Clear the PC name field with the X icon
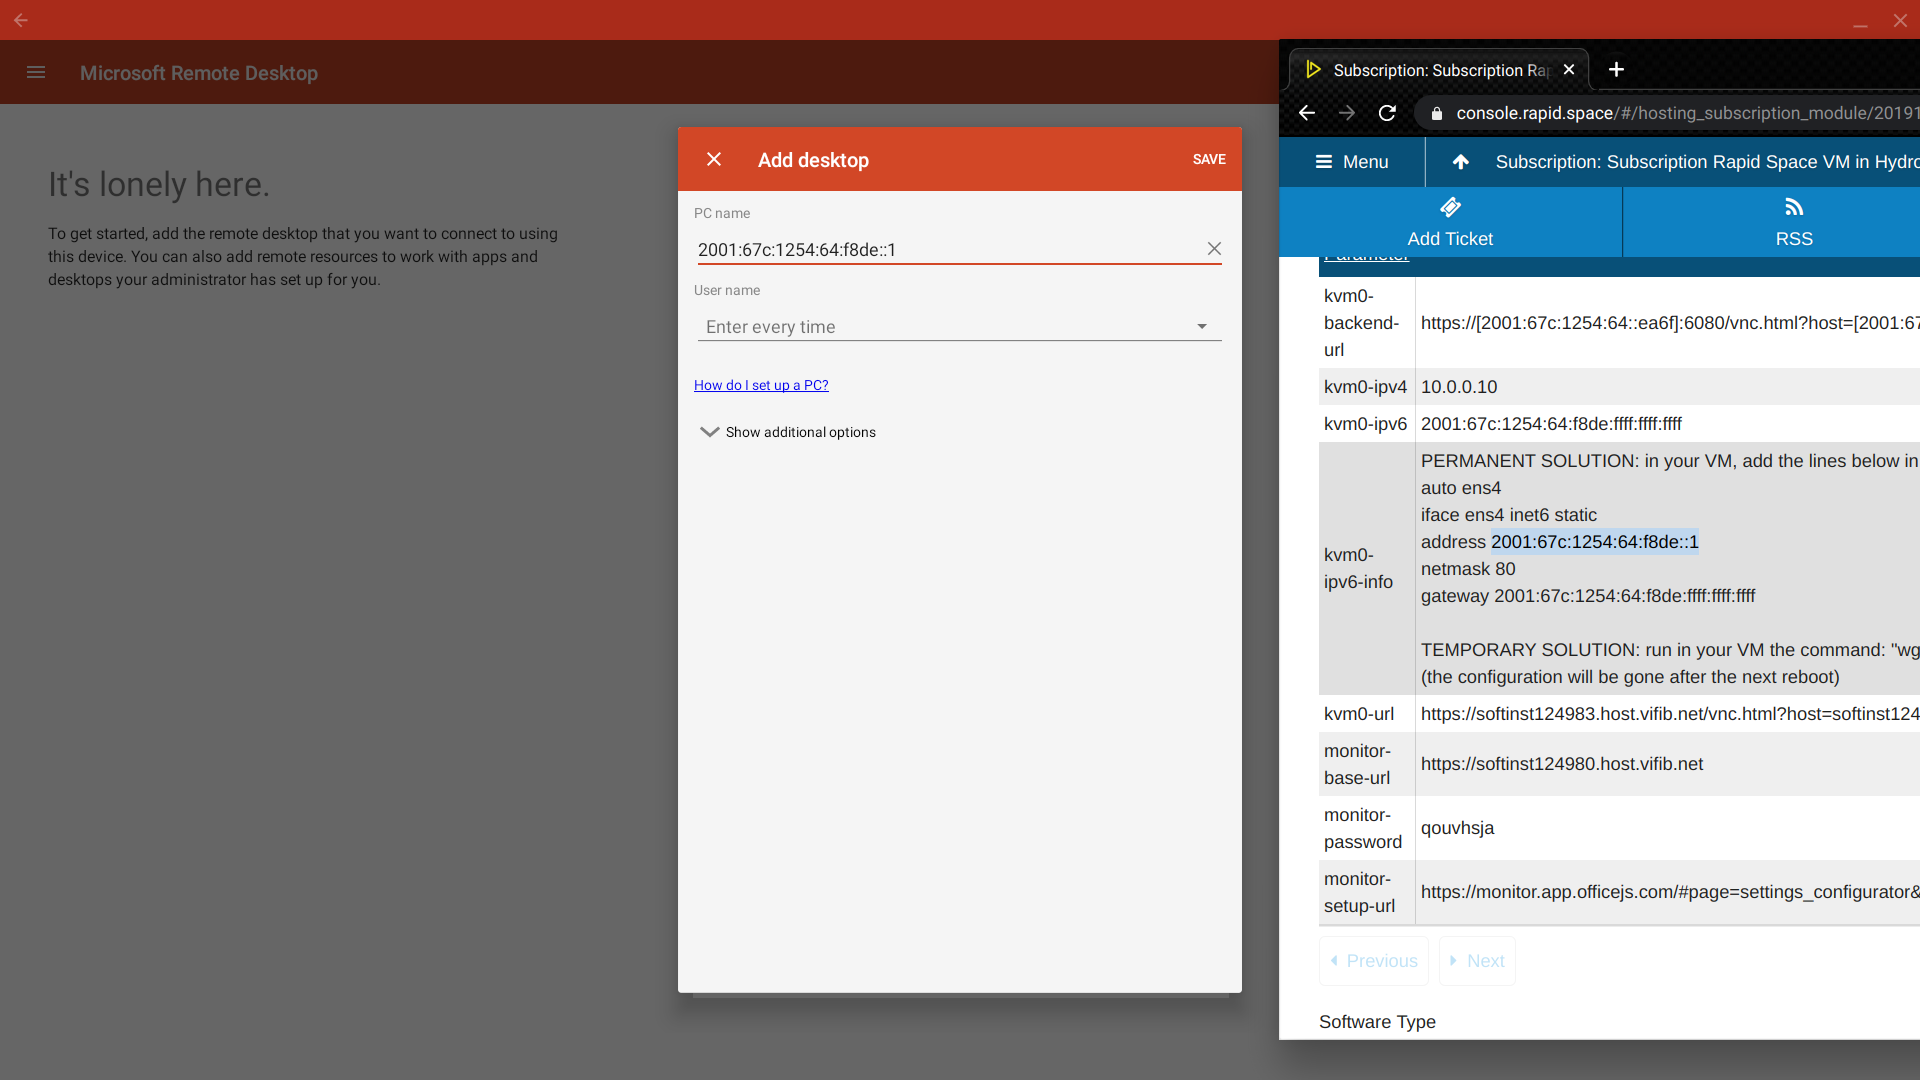The width and height of the screenshot is (1920, 1080). pyautogui.click(x=1214, y=249)
